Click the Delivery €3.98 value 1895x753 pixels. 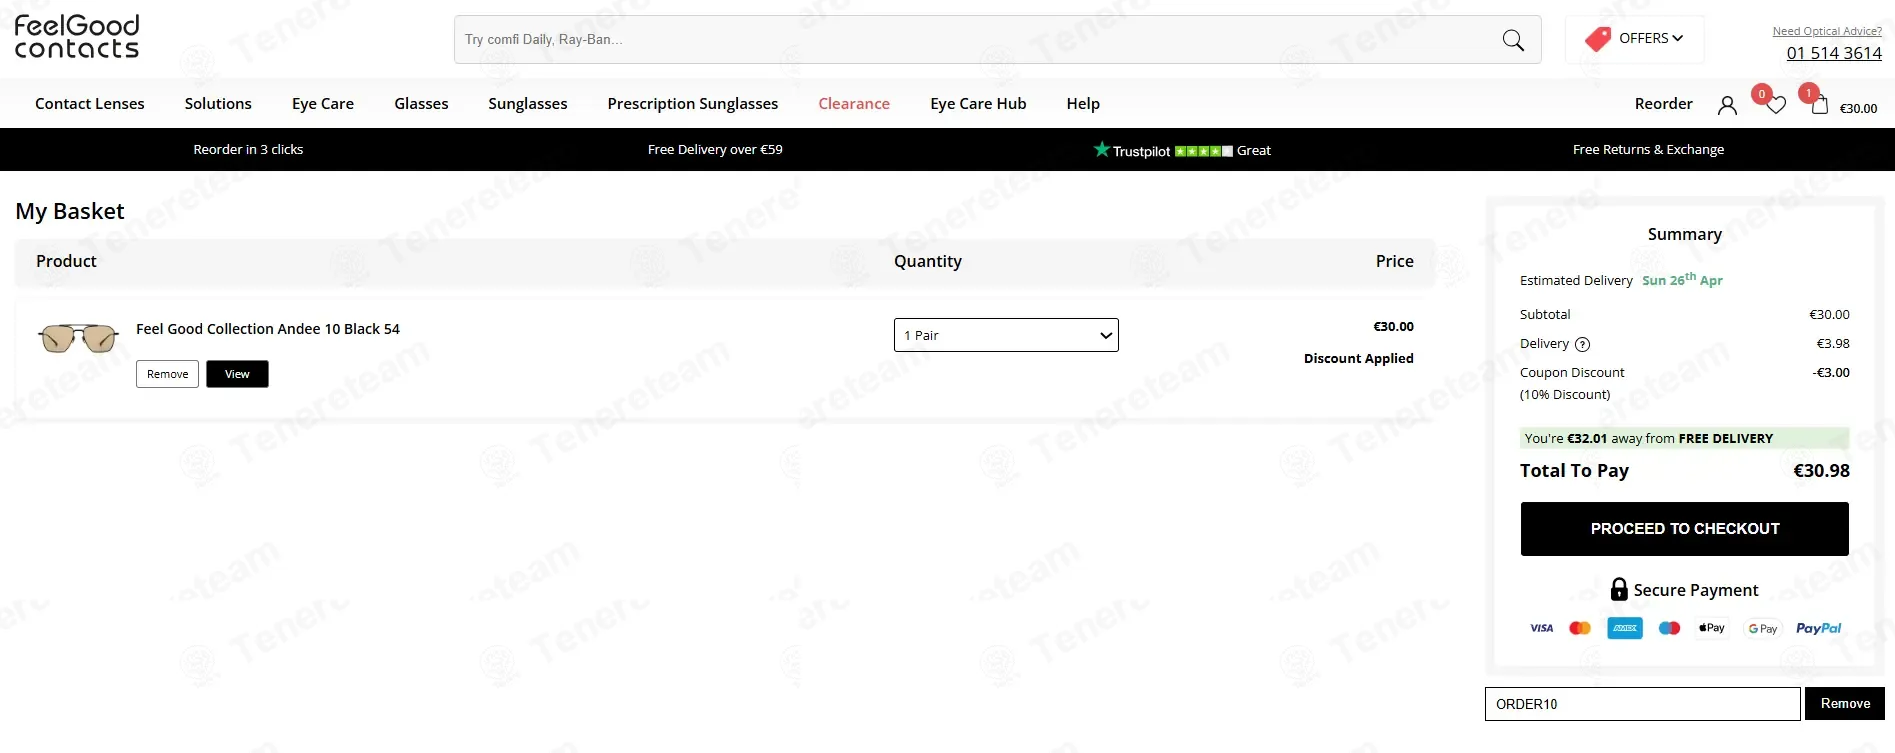coord(1833,344)
